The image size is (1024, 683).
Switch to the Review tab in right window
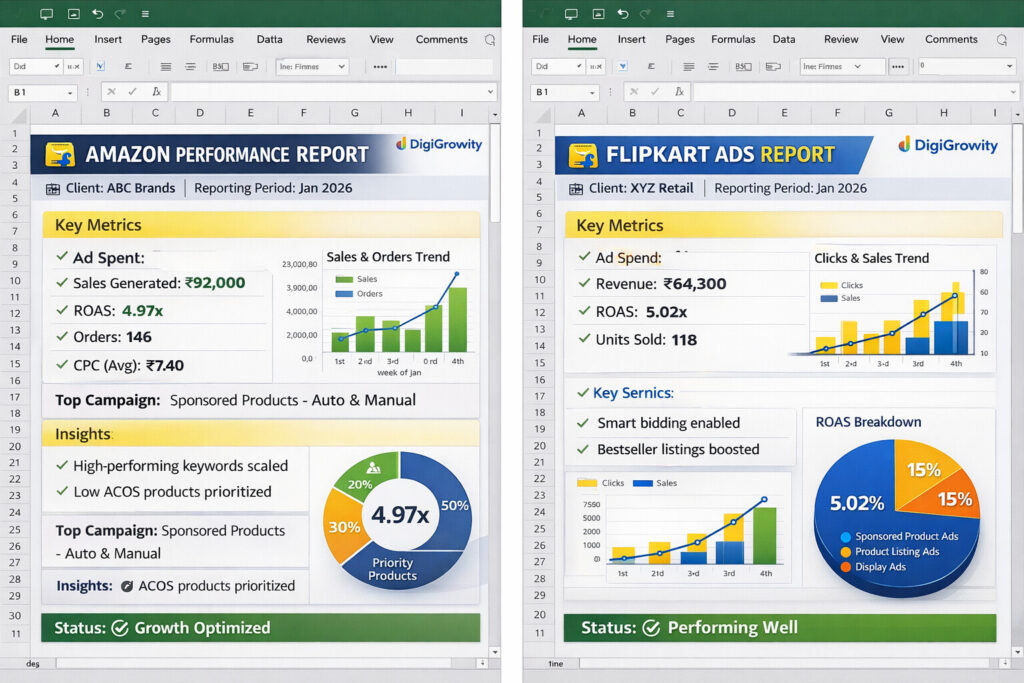pyautogui.click(x=840, y=40)
